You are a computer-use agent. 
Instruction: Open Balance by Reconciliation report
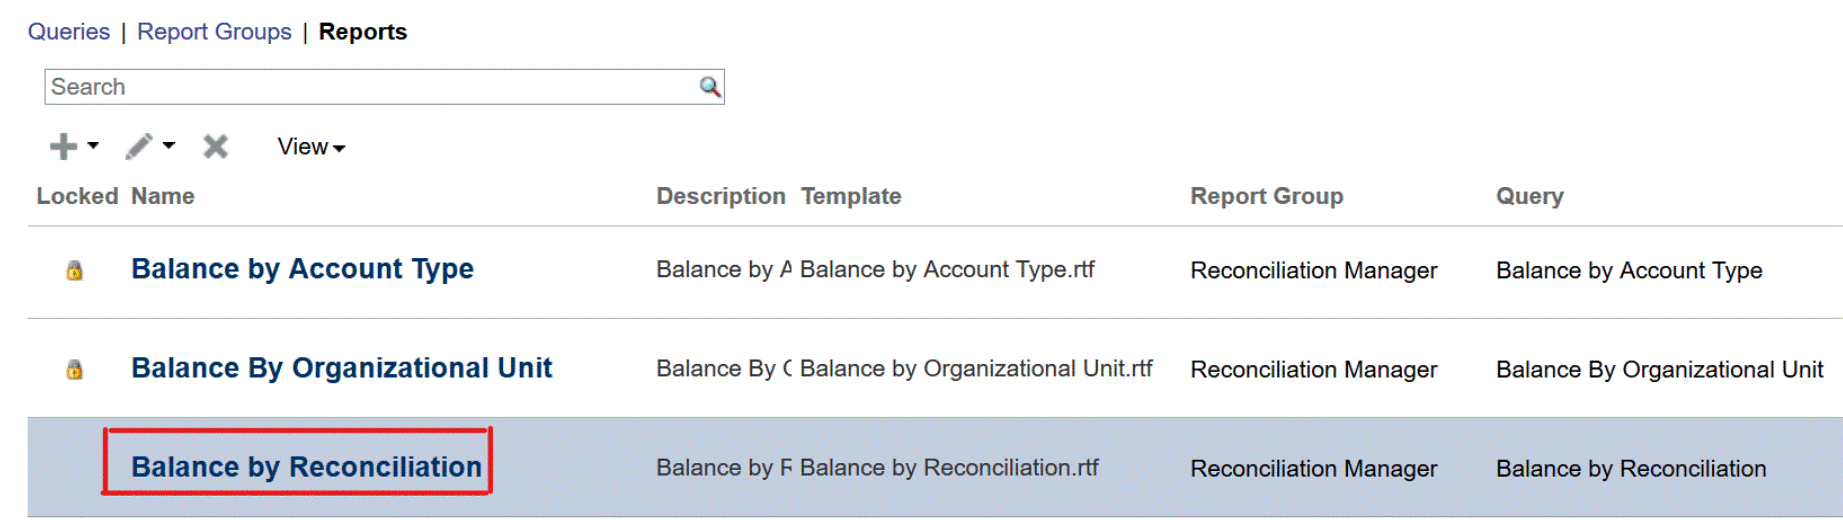306,467
